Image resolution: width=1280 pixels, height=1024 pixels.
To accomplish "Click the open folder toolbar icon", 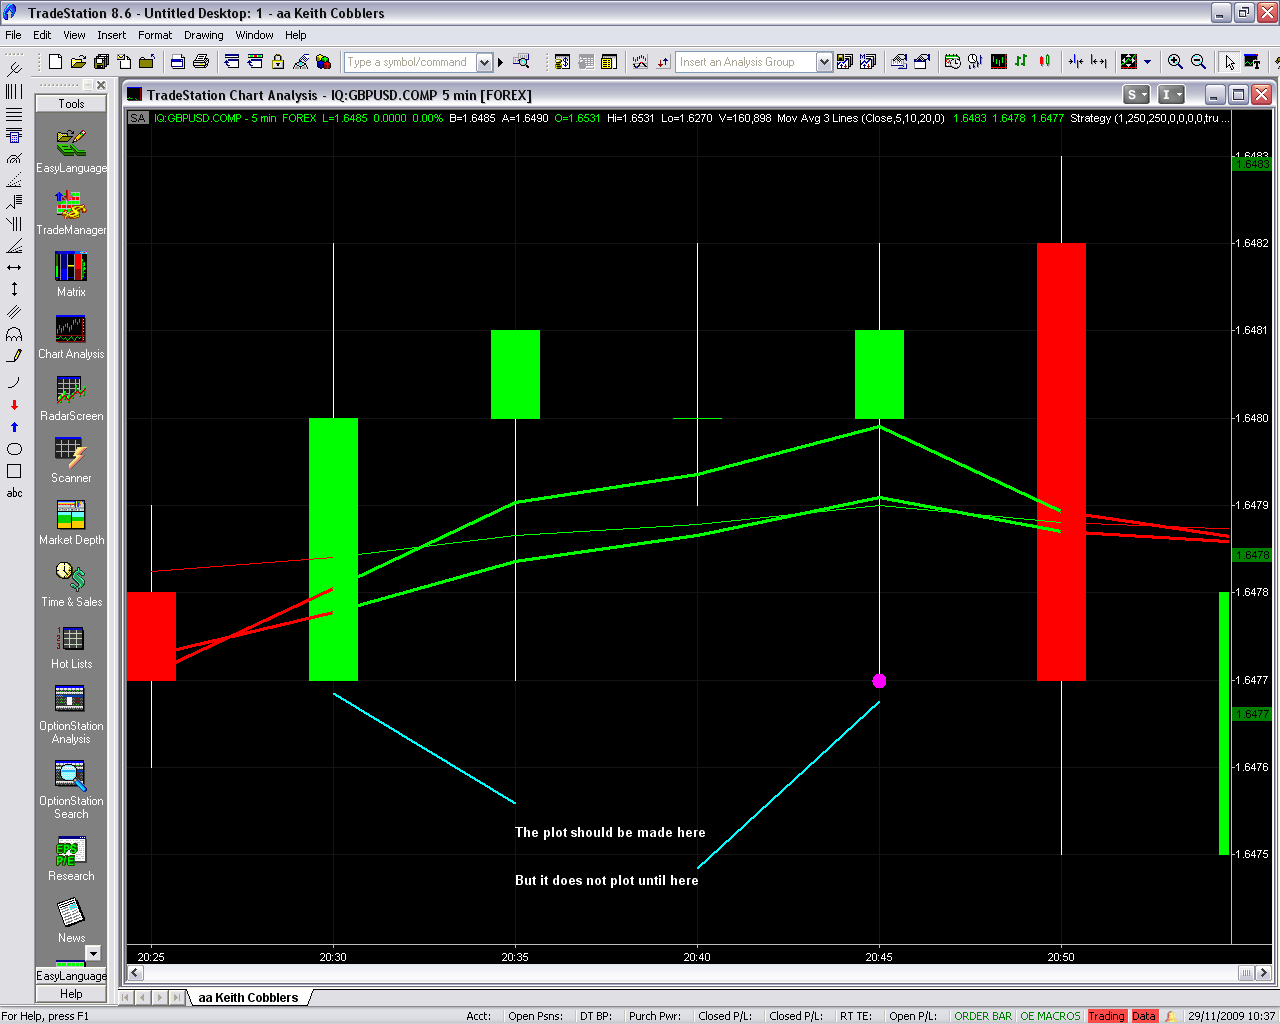I will (x=78, y=62).
